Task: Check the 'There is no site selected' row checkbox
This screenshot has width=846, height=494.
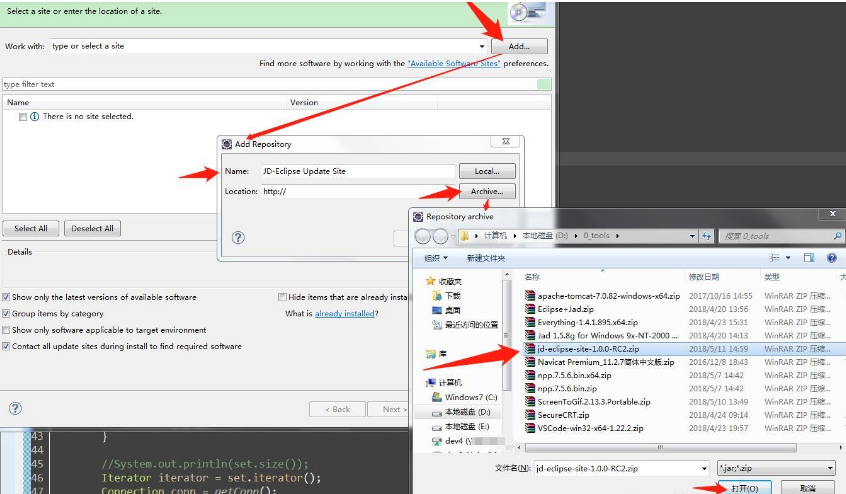Action: pyautogui.click(x=23, y=117)
